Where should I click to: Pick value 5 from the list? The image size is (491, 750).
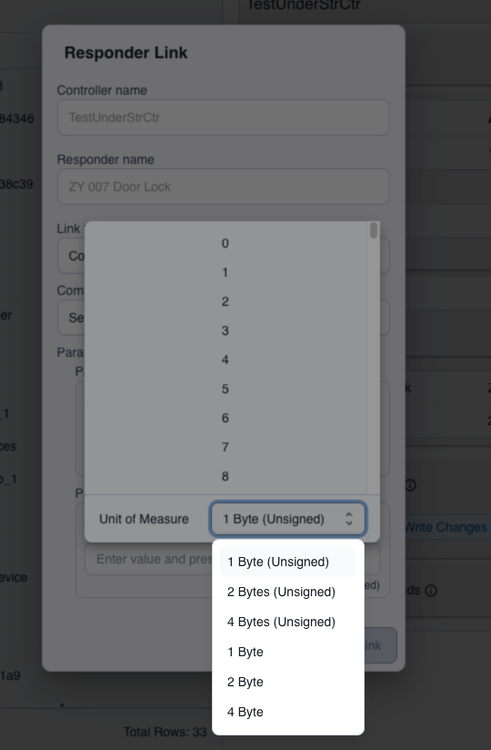click(x=225, y=389)
